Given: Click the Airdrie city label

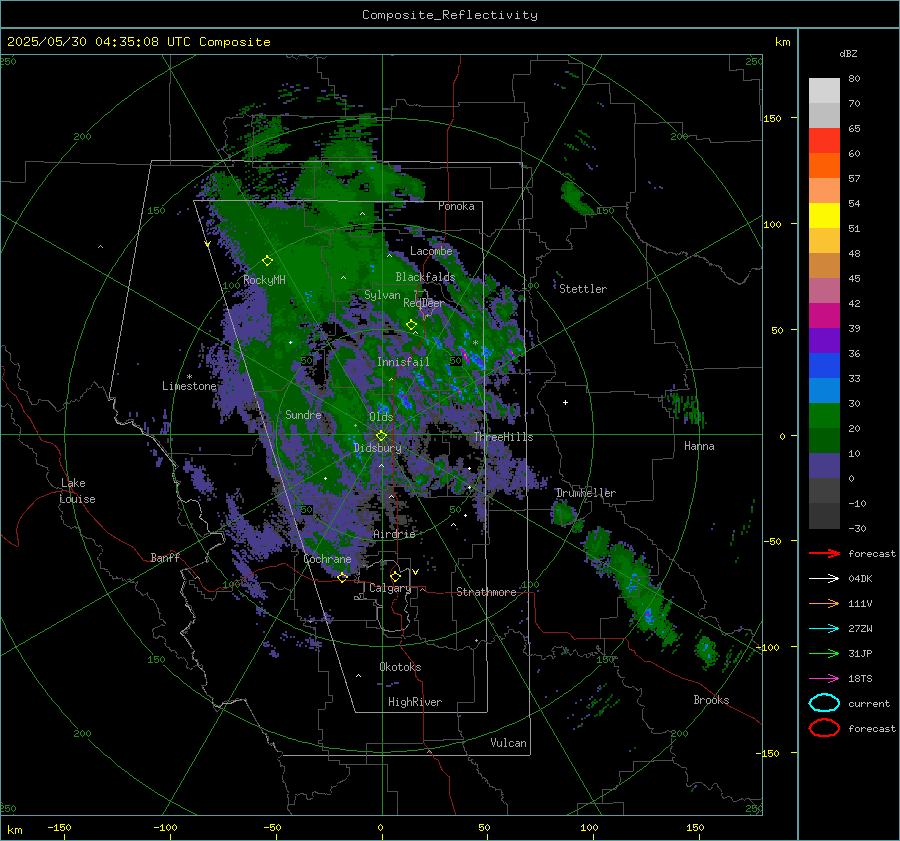Looking at the screenshot, I should (394, 534).
